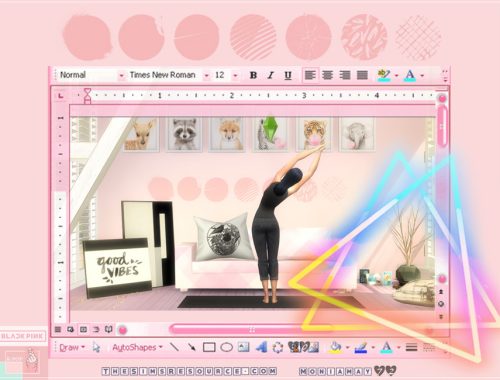
Task: Select the Line drawing tool
Action: tap(174, 347)
